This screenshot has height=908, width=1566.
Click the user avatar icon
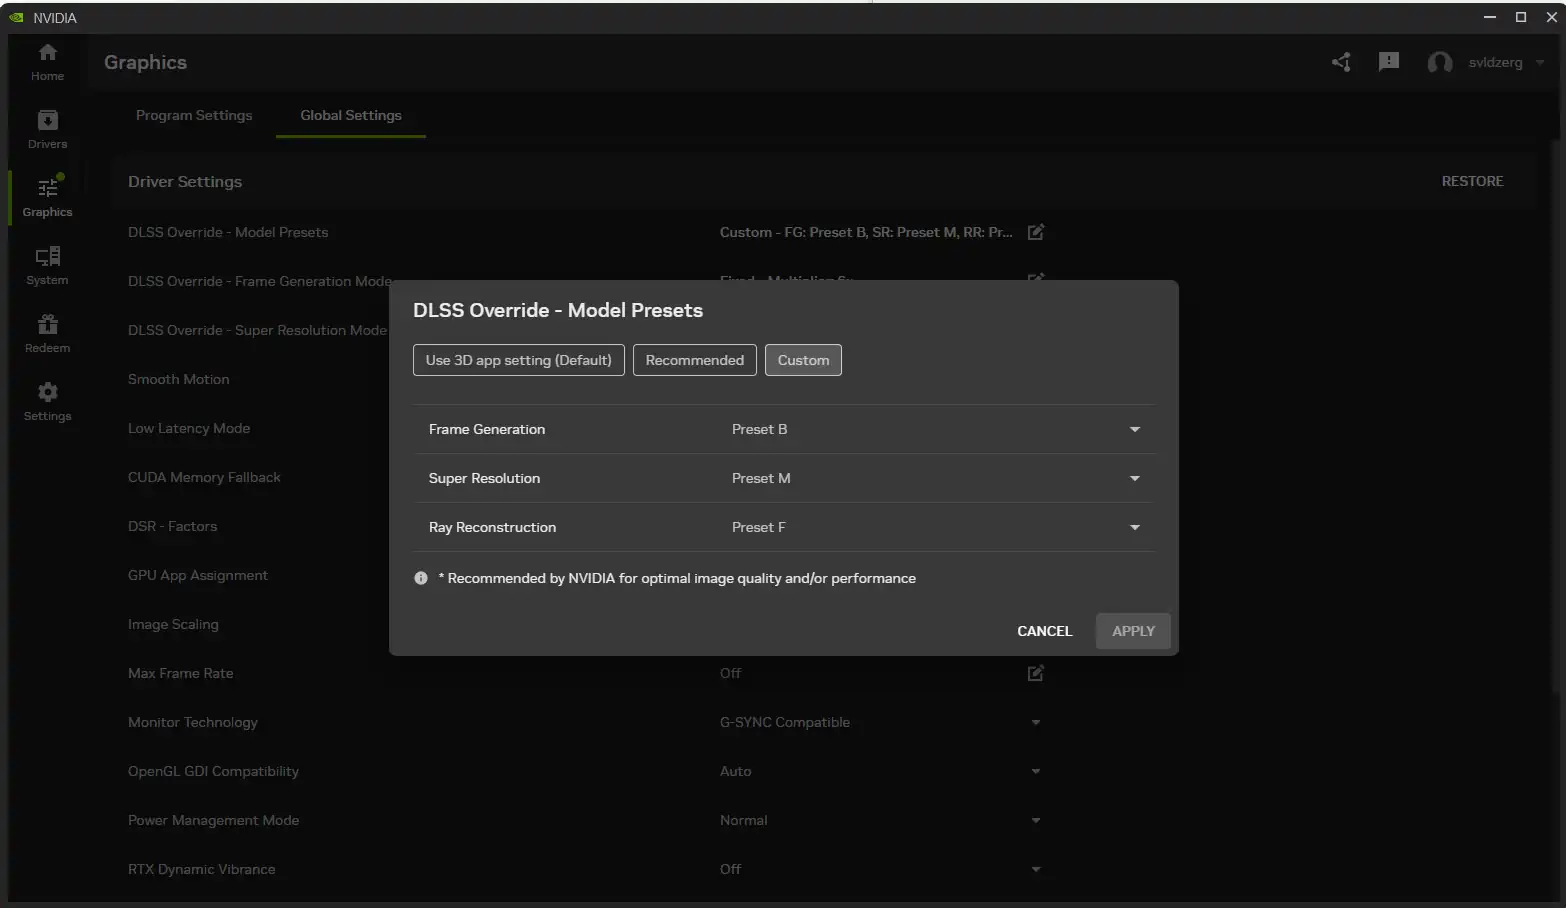click(1440, 63)
